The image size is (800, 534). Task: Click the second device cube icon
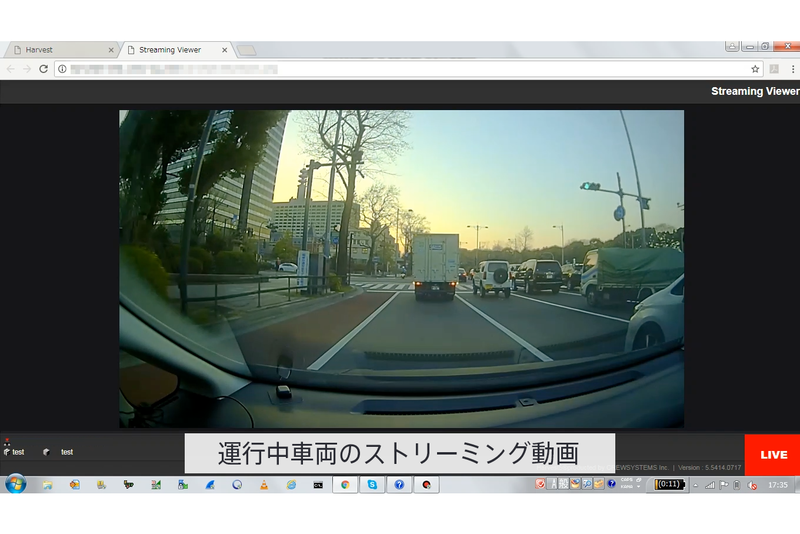46,452
